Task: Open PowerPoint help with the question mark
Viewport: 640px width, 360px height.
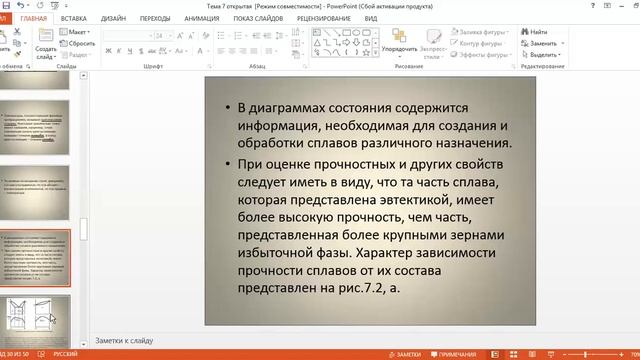Action: point(593,6)
